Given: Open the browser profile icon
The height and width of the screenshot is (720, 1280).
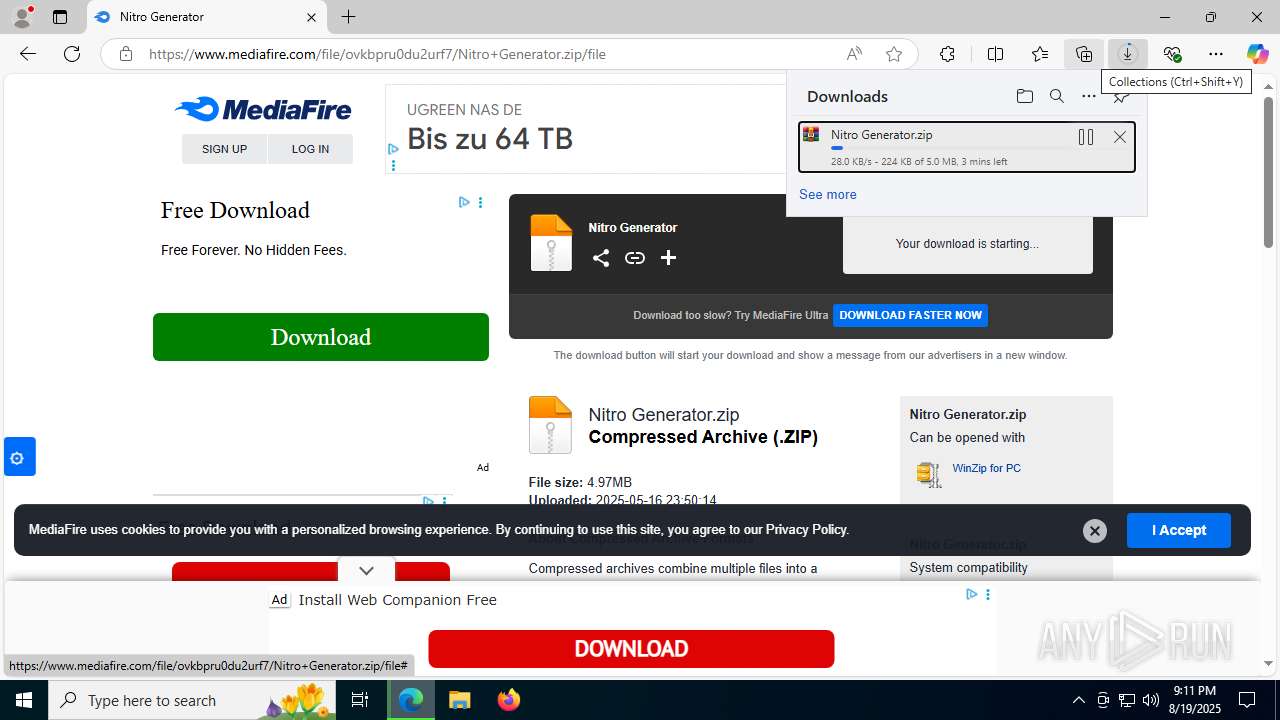Looking at the screenshot, I should 22,17.
